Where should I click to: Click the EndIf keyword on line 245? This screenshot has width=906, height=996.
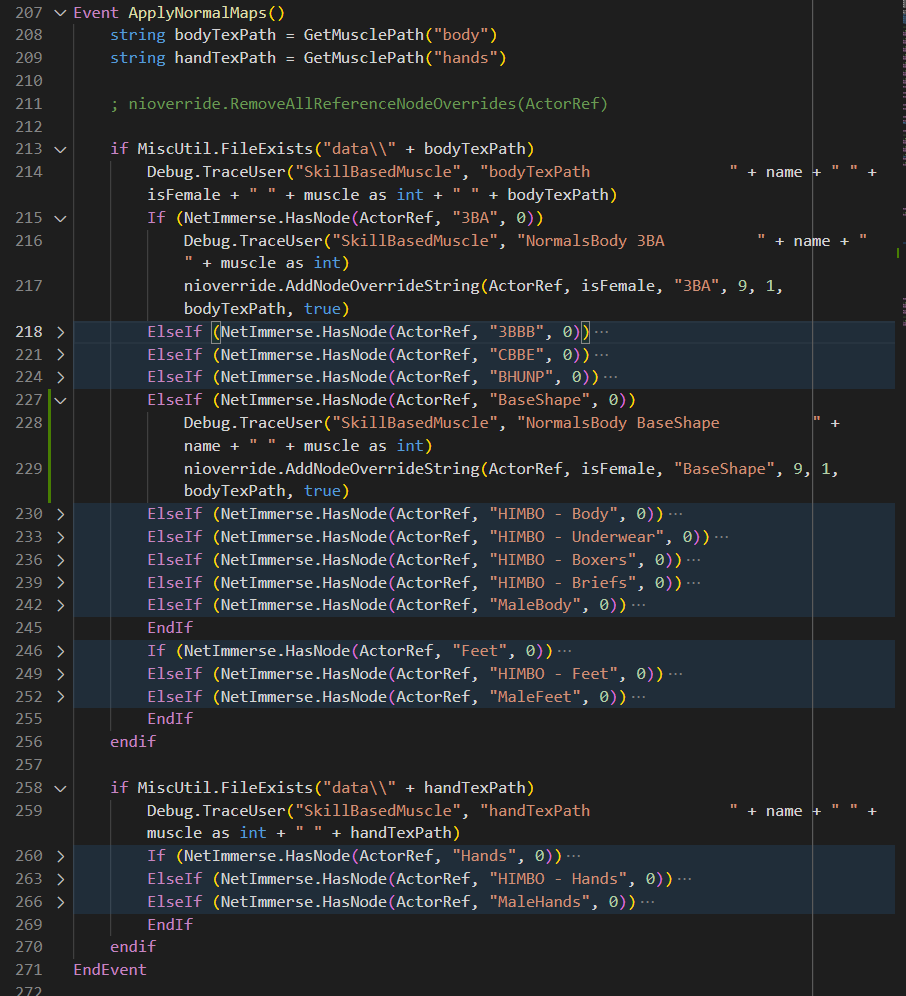(x=170, y=628)
